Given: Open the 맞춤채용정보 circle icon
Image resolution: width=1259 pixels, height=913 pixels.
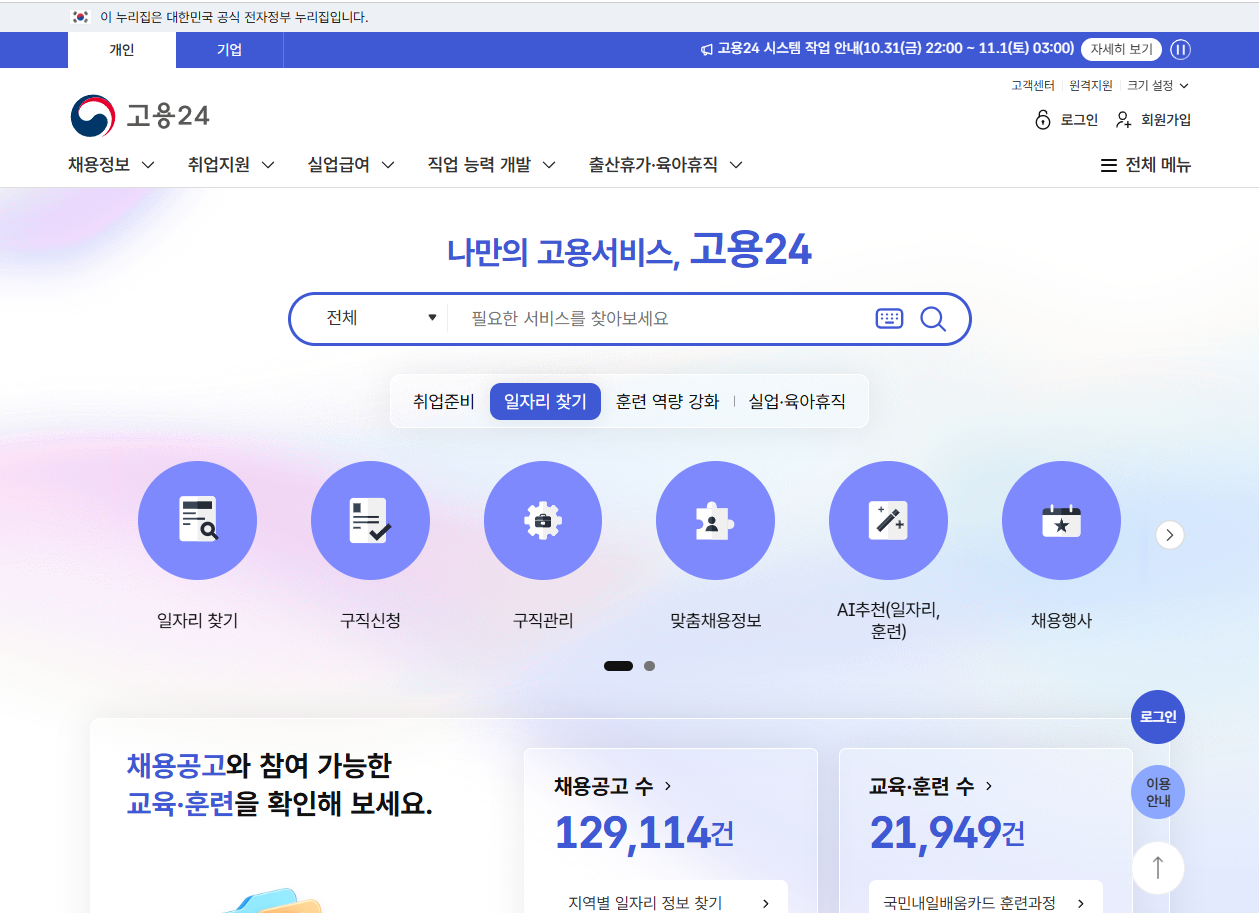Looking at the screenshot, I should pyautogui.click(x=715, y=521).
